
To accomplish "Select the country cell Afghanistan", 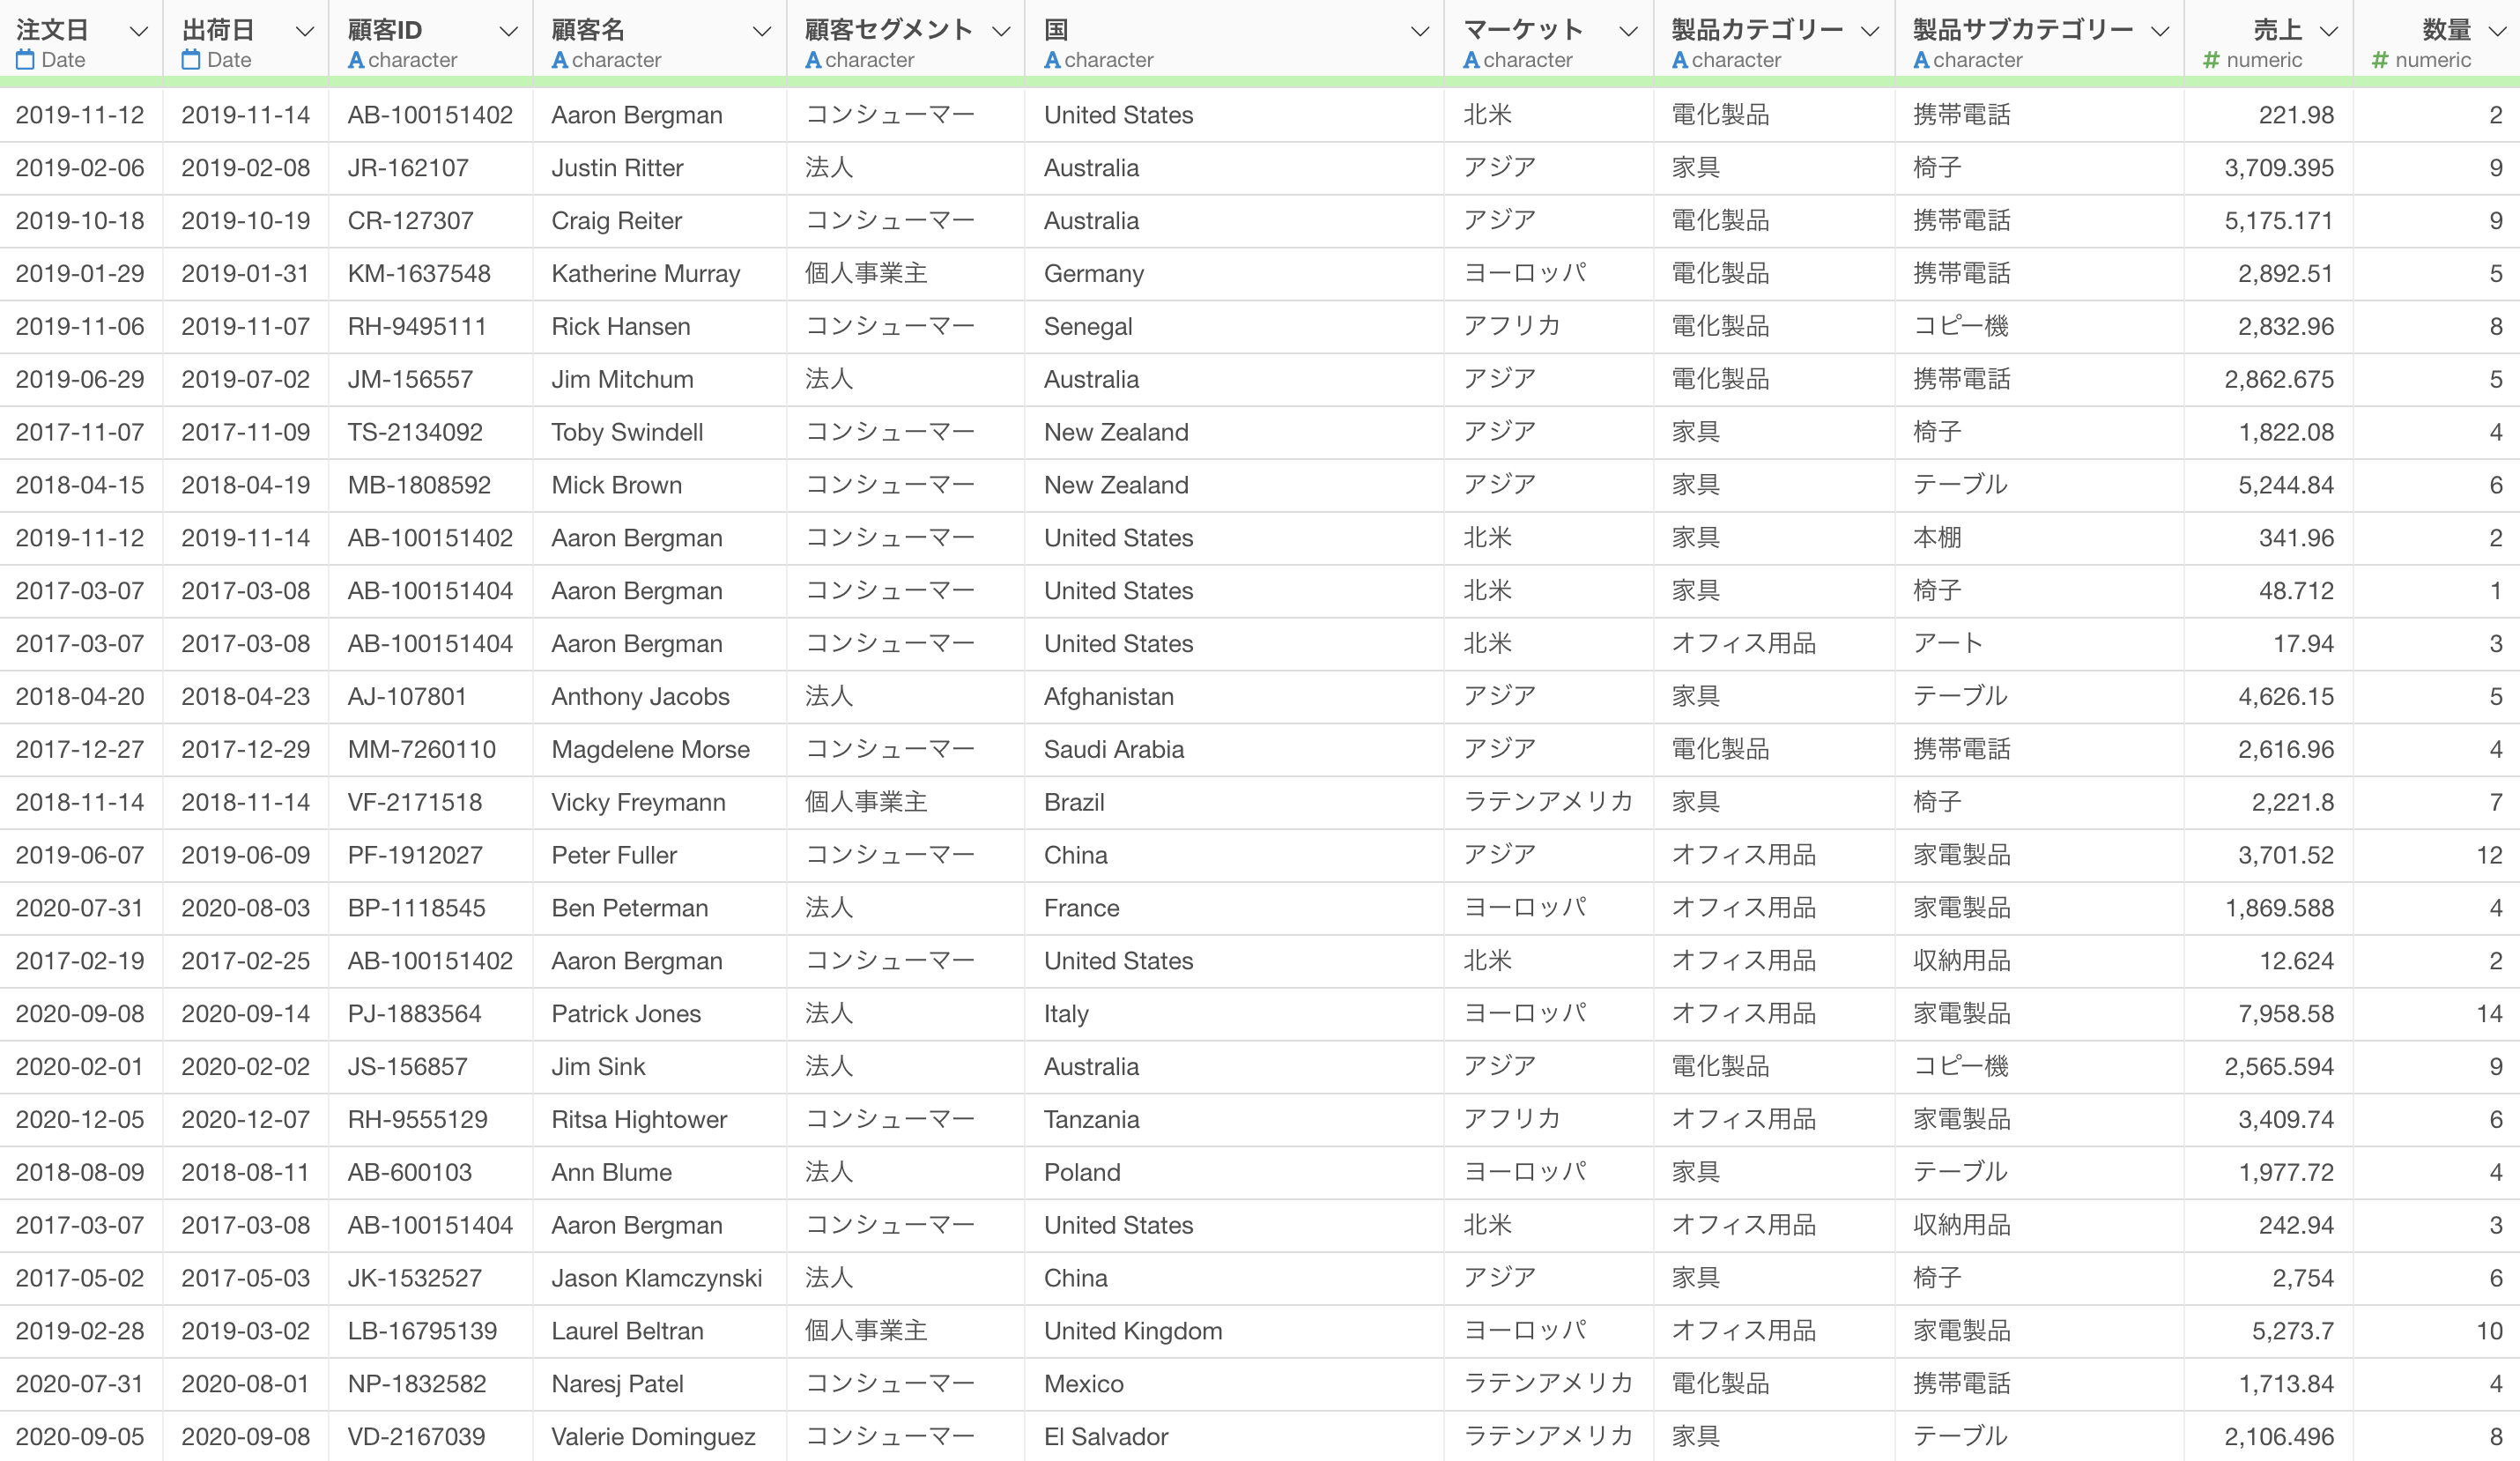I will click(x=1109, y=697).
